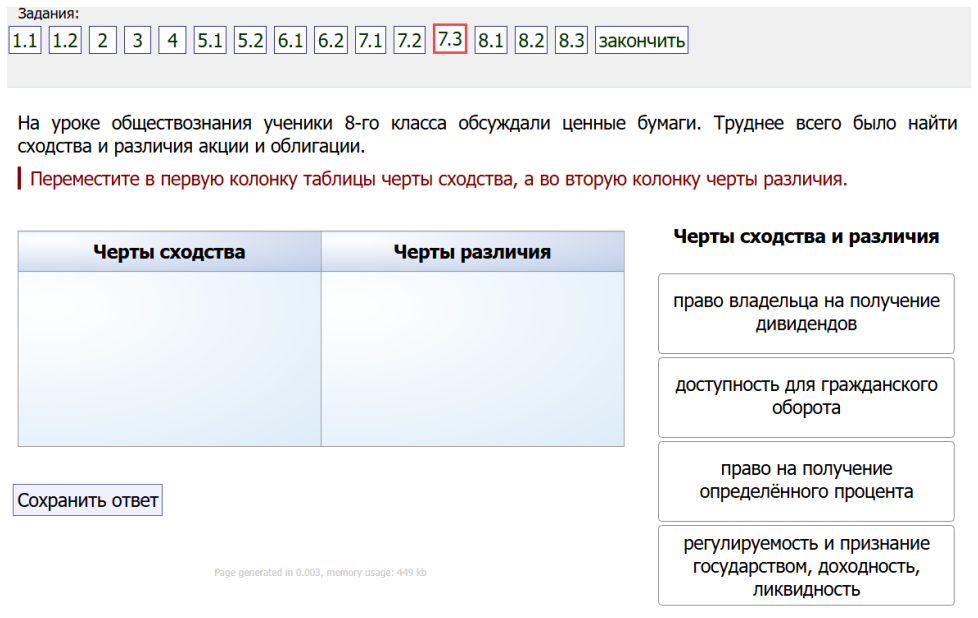Viewport: 978px width, 618px height.
Task: Switch to task 2
Action: tap(102, 41)
